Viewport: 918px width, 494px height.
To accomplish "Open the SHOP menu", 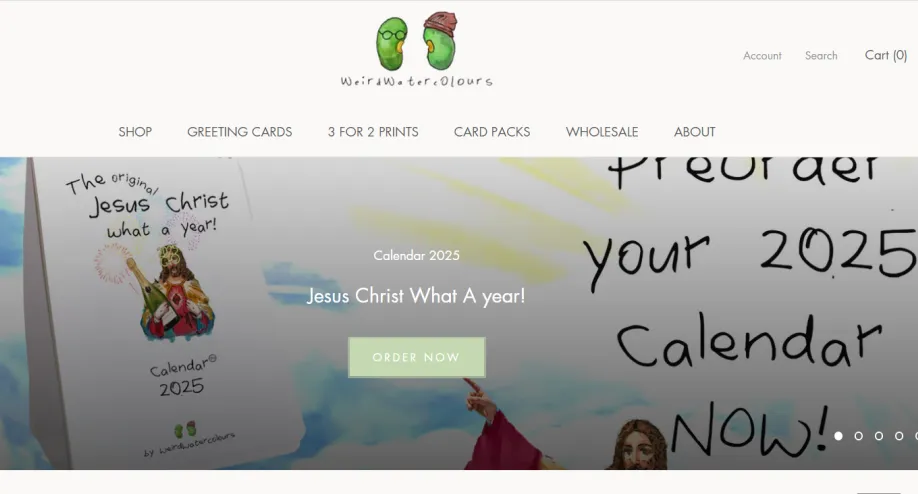I will 135,132.
